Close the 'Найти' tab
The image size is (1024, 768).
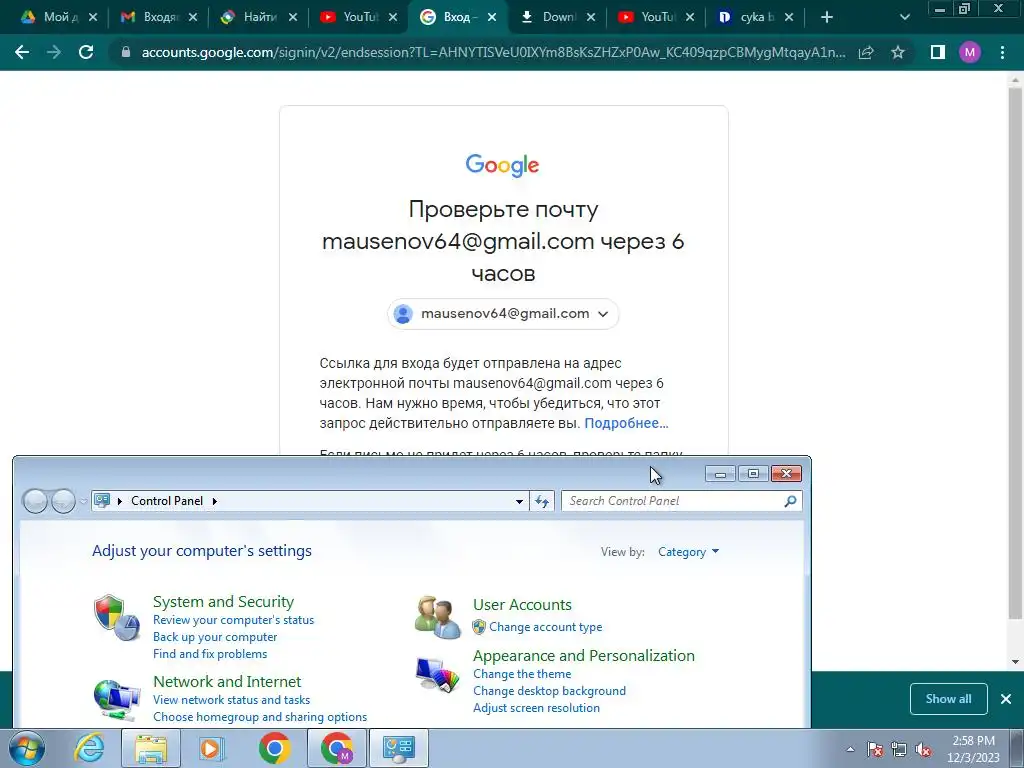tap(293, 17)
